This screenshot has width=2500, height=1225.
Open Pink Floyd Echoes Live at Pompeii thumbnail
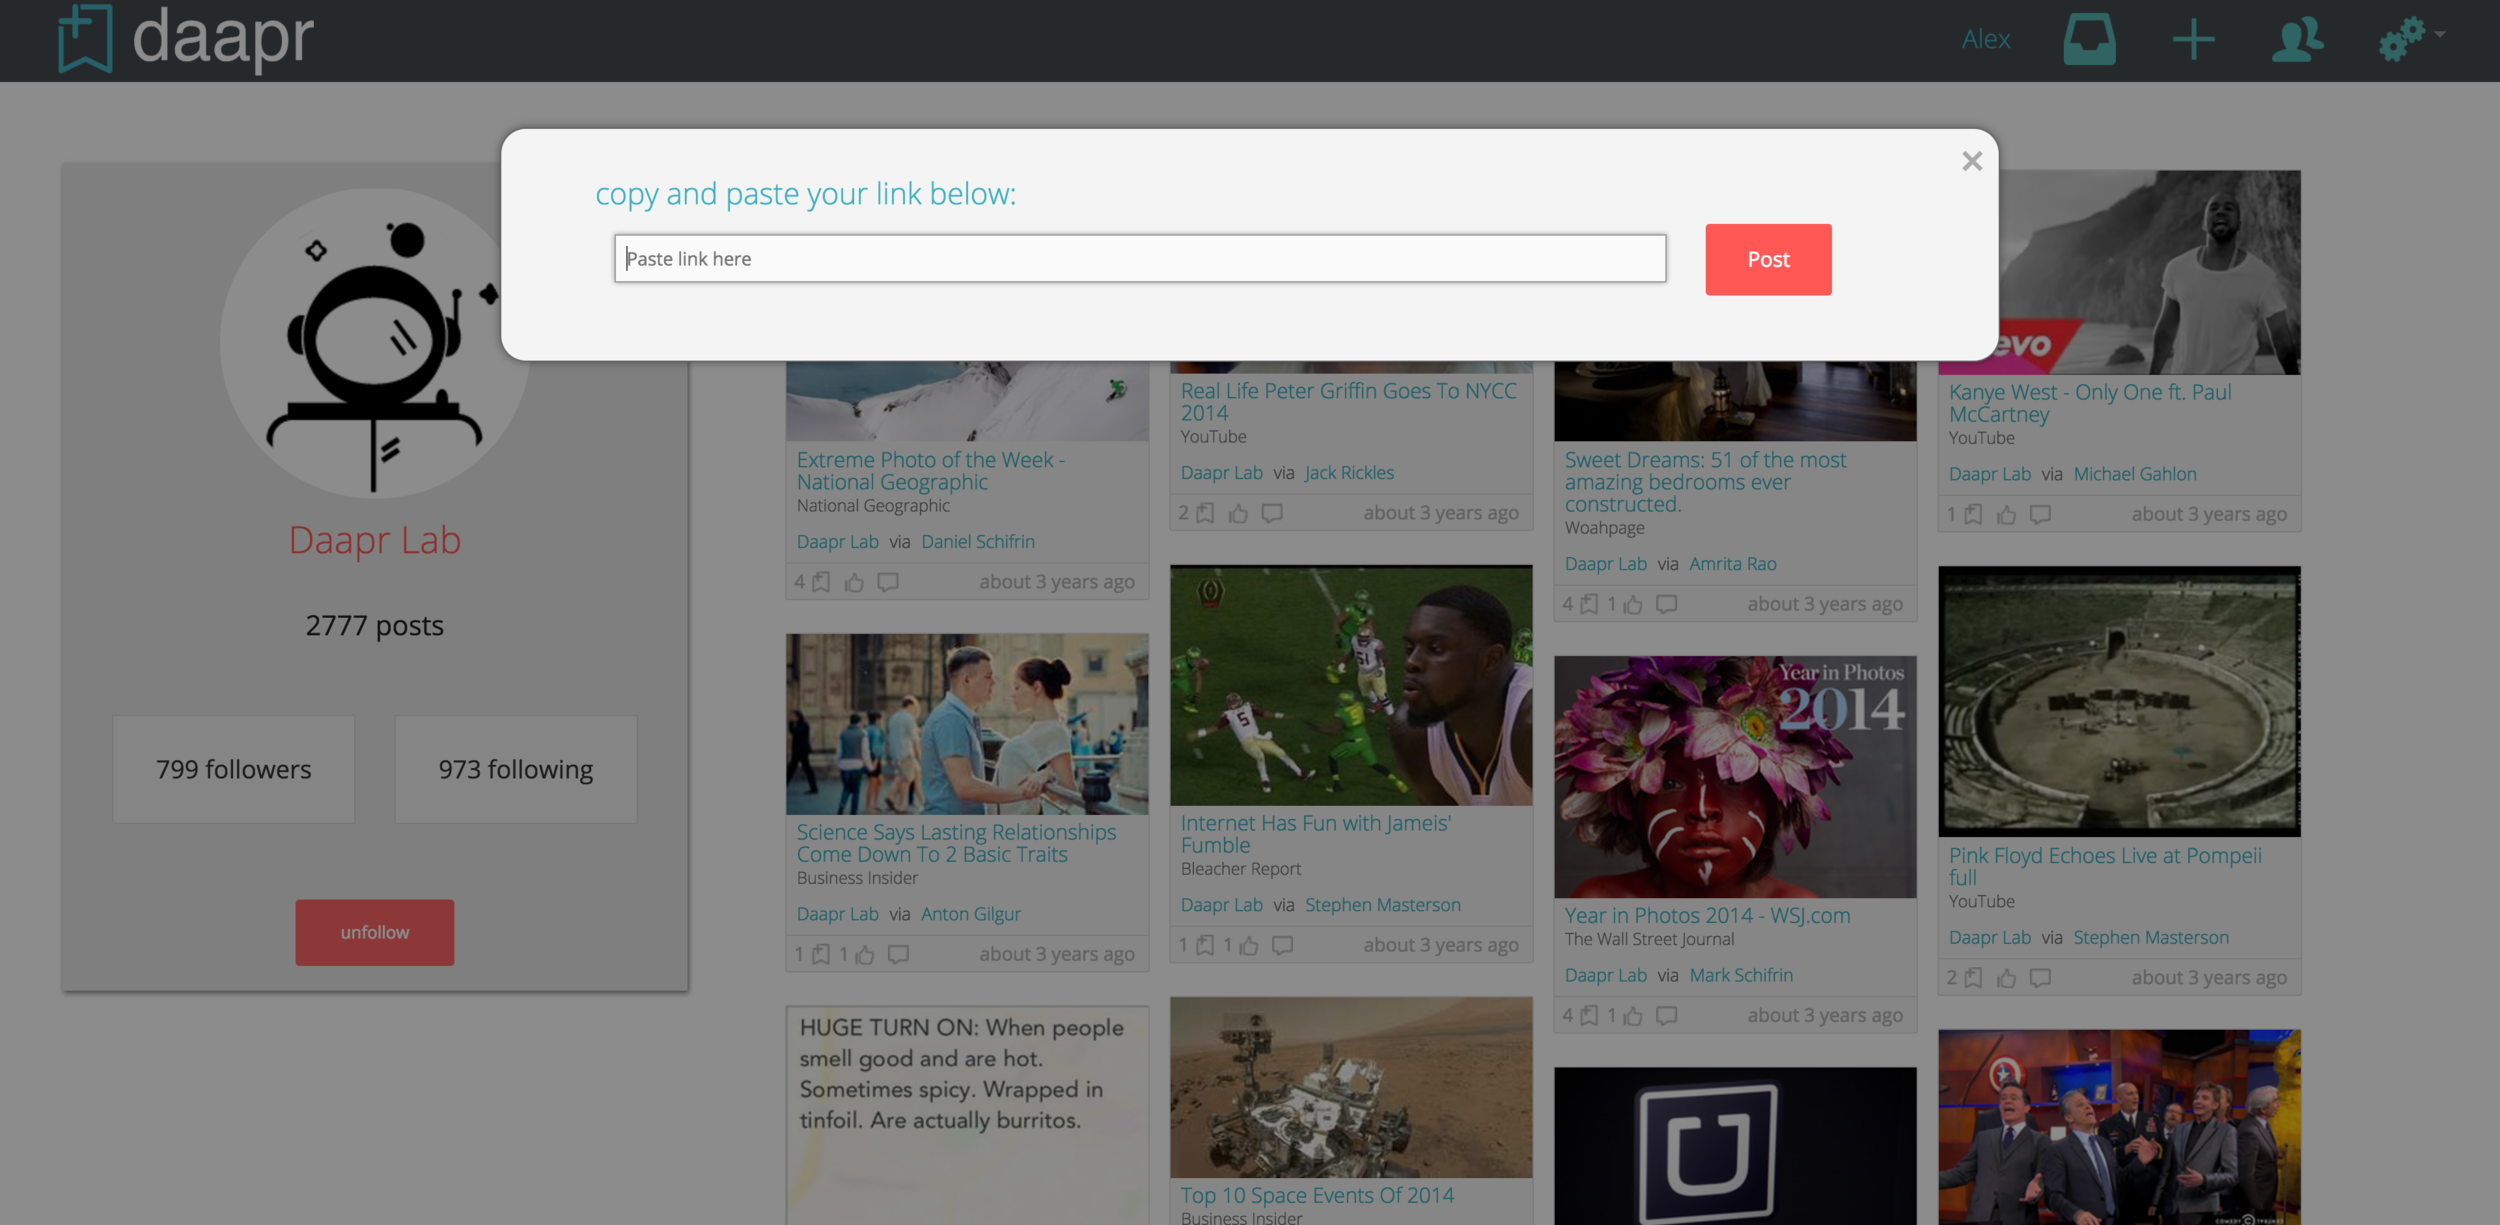coord(2118,701)
